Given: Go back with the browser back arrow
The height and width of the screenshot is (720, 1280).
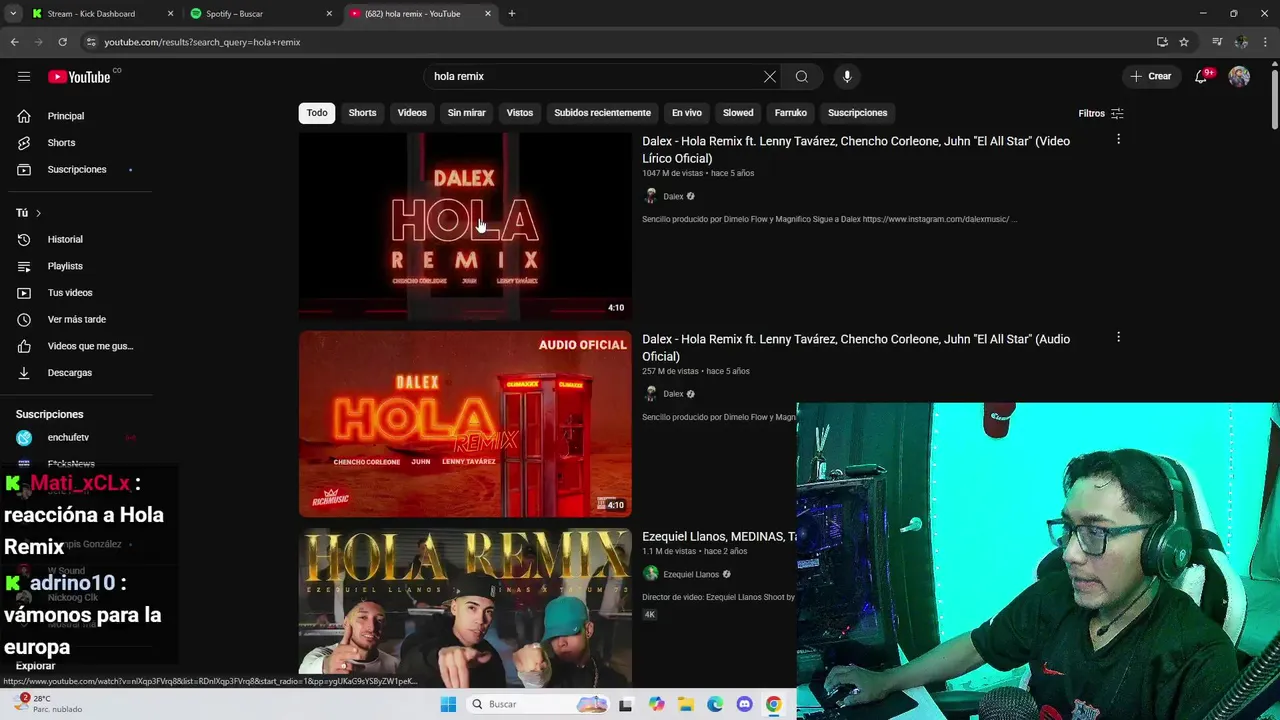Looking at the screenshot, I should pos(14,42).
